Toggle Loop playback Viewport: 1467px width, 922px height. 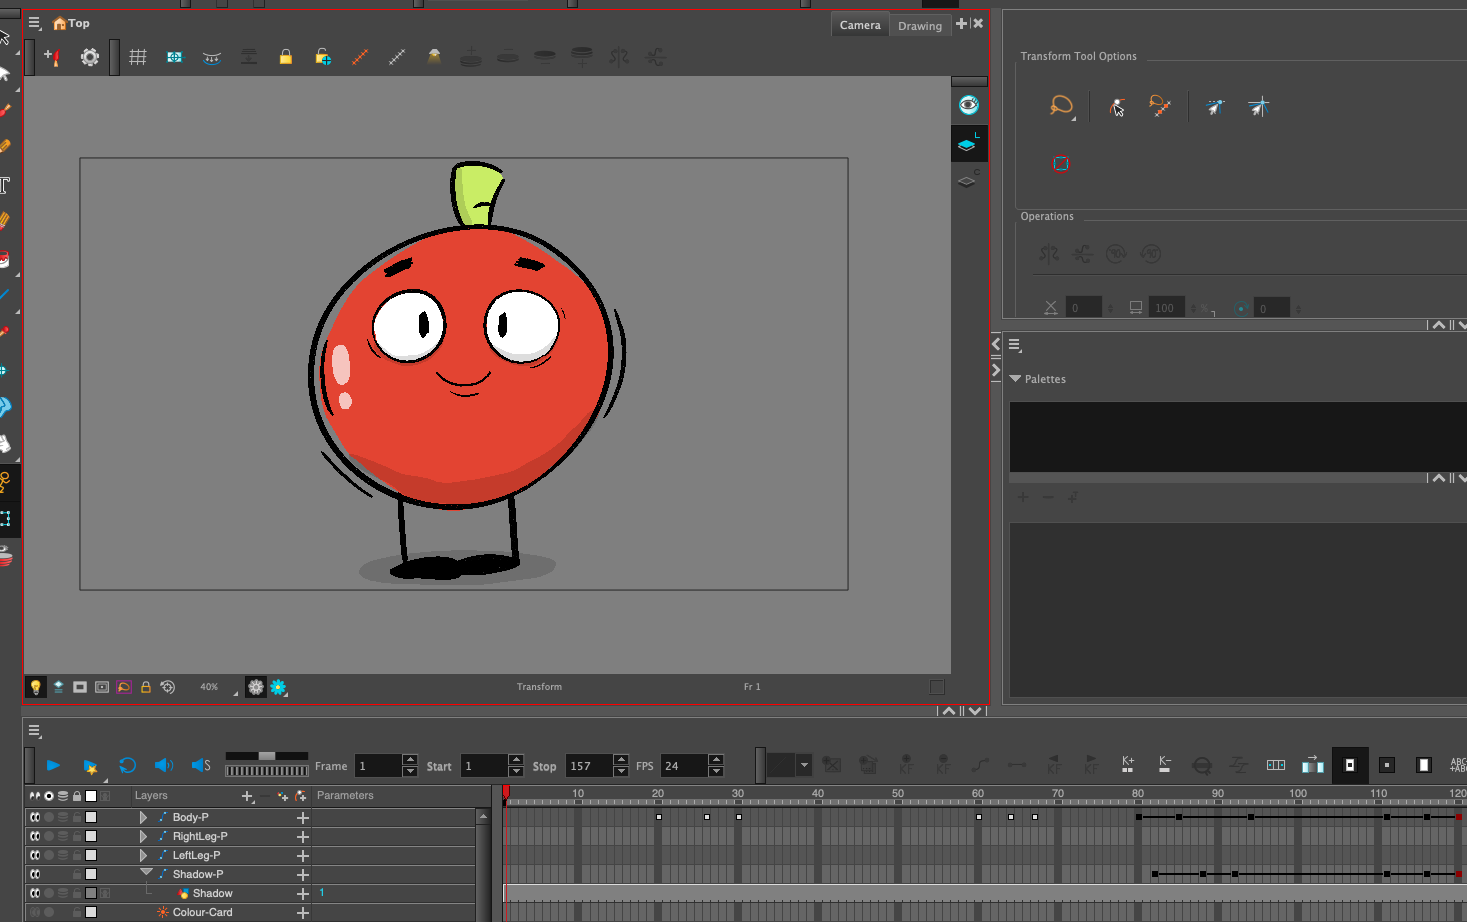[127, 765]
